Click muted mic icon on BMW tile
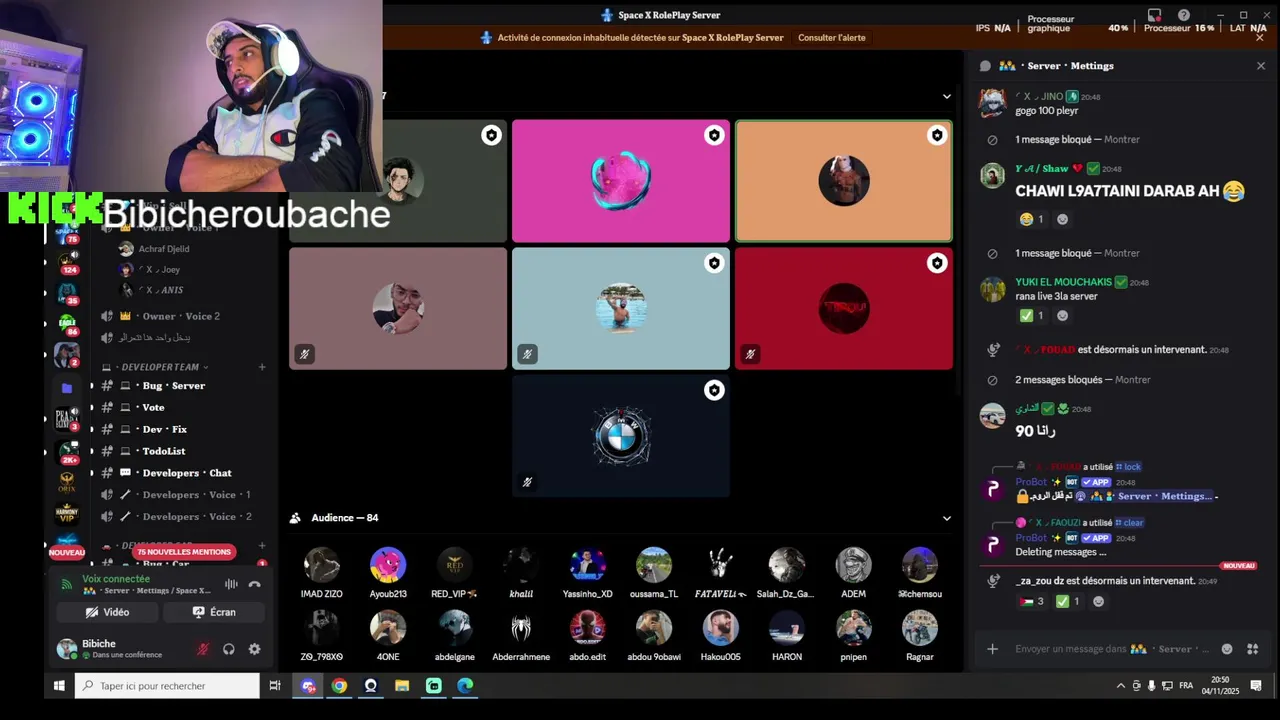Viewport: 1280px width, 720px height. (x=527, y=482)
